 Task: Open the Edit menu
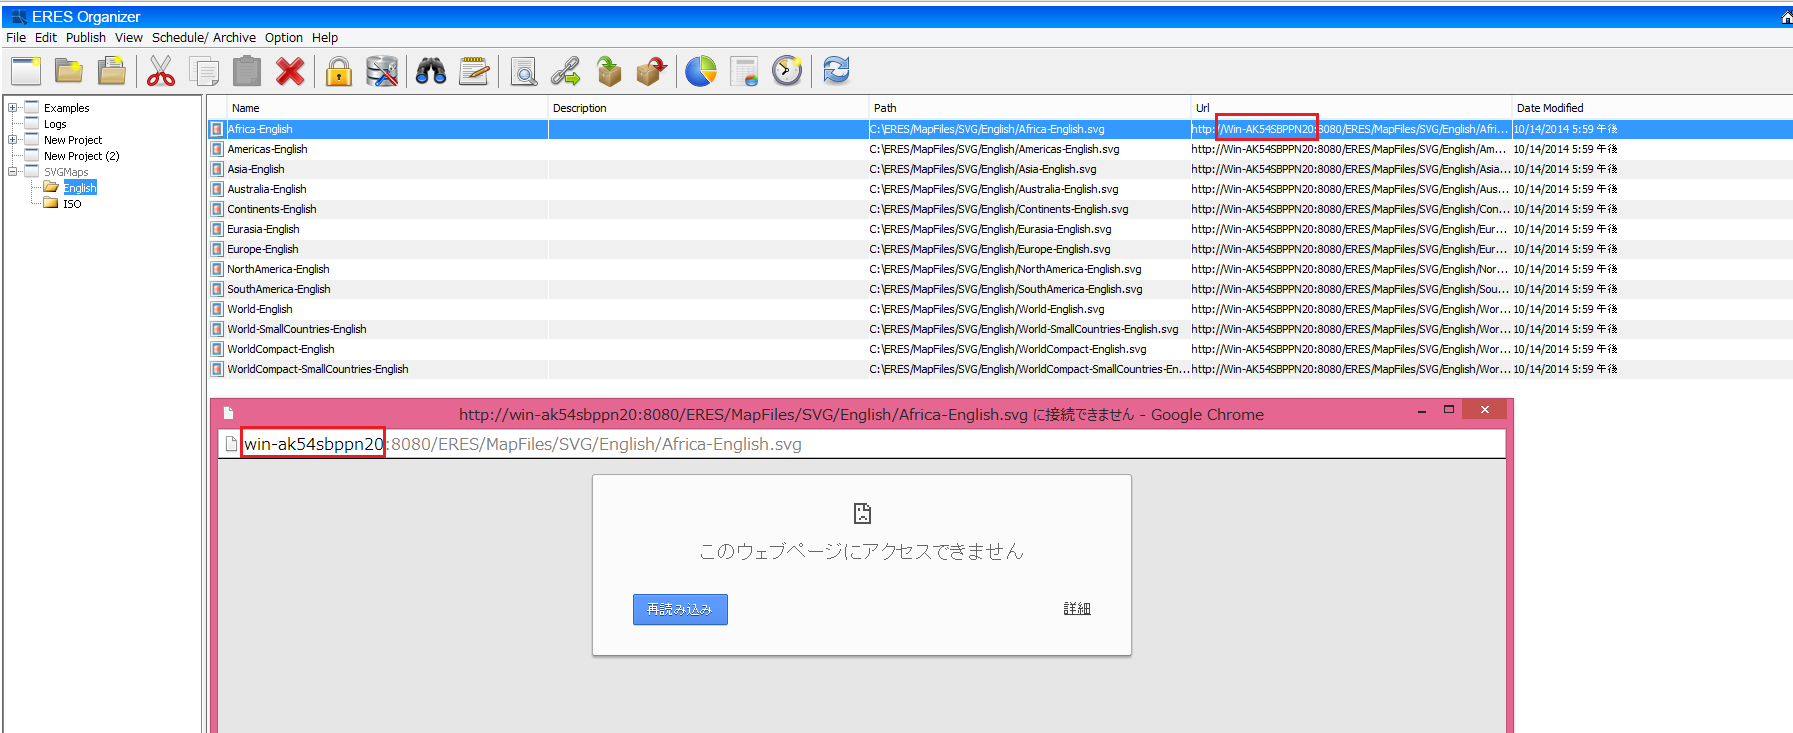pyautogui.click(x=46, y=38)
